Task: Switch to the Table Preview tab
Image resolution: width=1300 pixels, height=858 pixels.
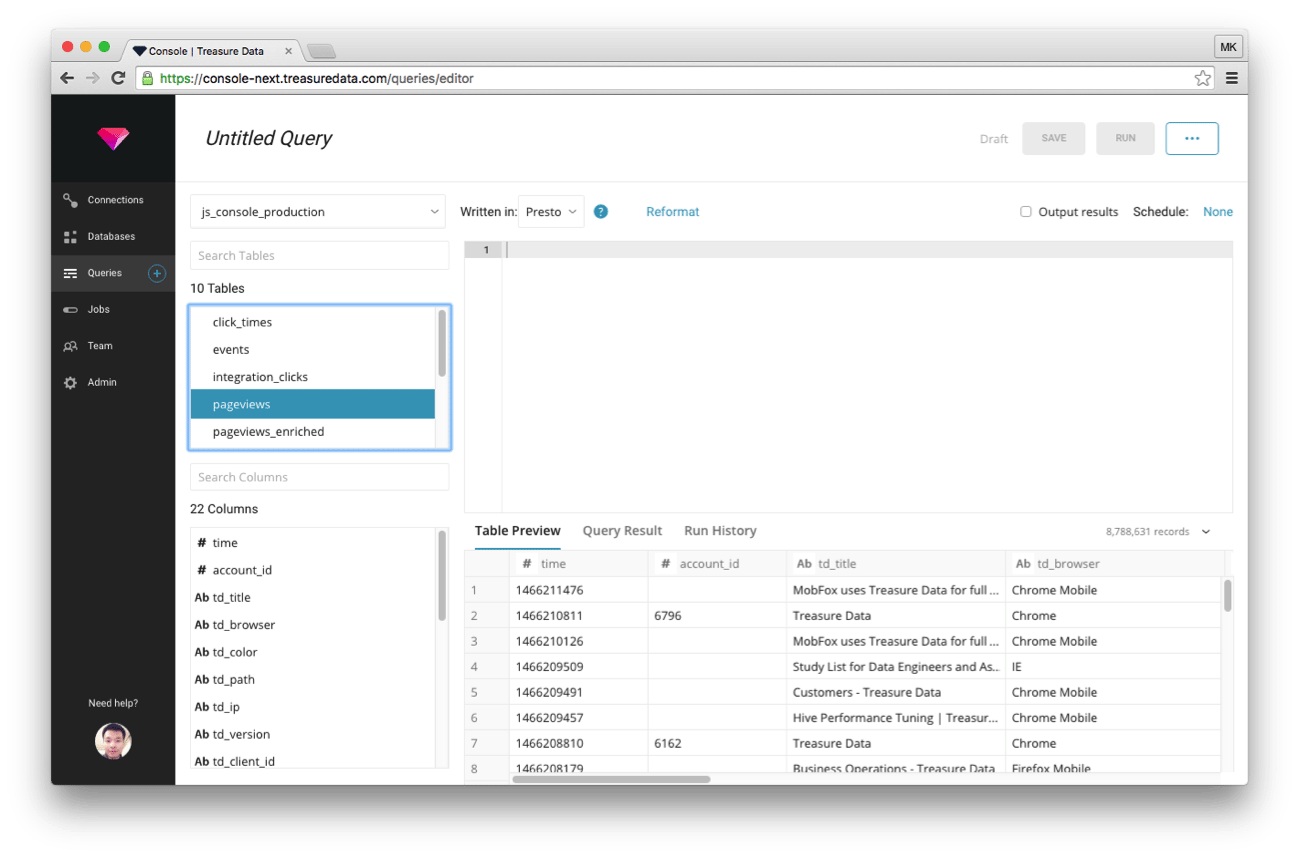Action: [x=518, y=531]
